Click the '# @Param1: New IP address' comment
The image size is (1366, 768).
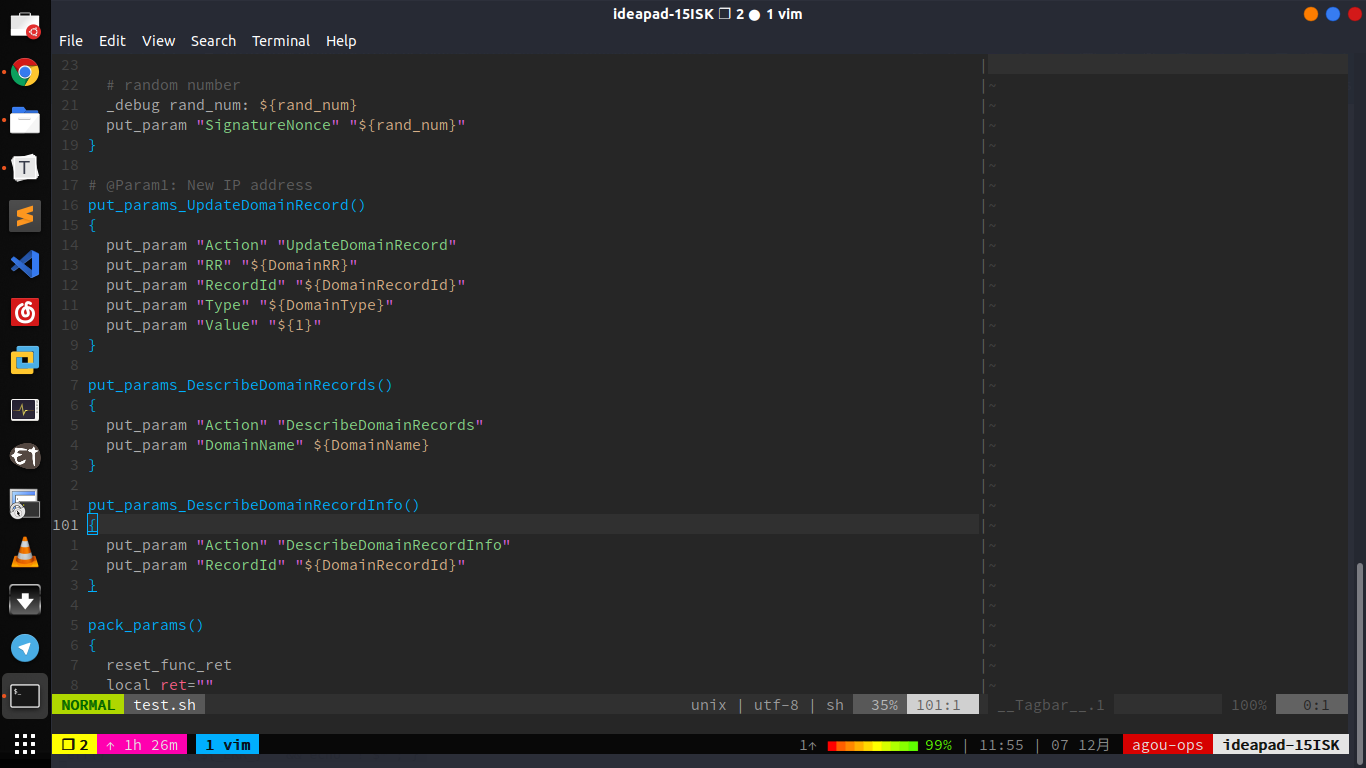click(200, 185)
